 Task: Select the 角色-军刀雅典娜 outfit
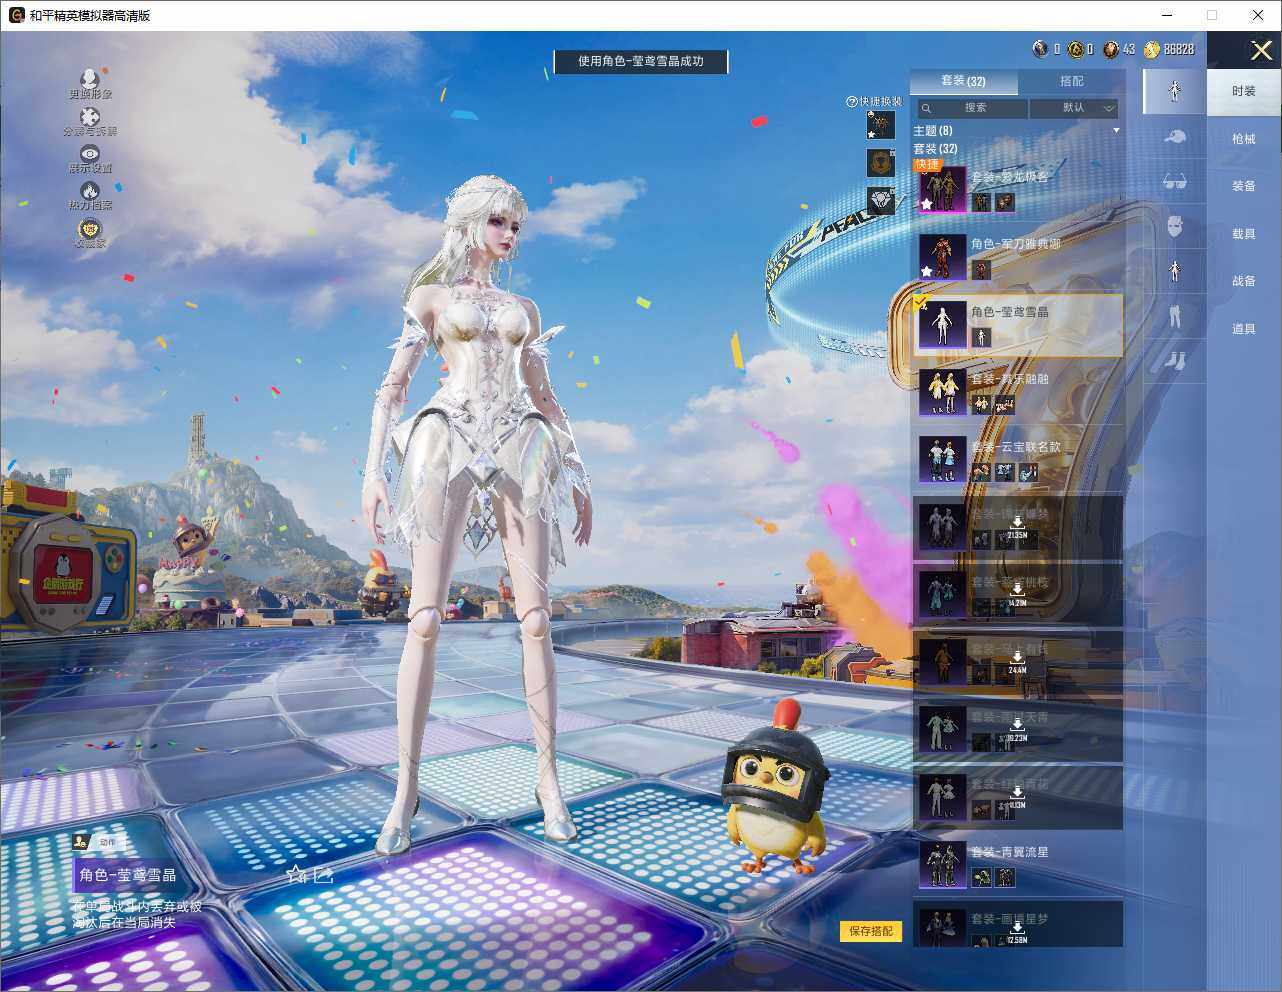point(1017,255)
